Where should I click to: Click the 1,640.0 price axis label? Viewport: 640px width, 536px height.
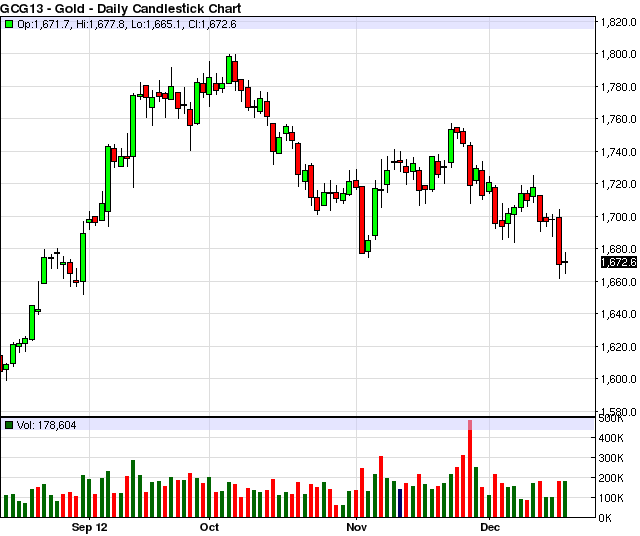pos(618,314)
